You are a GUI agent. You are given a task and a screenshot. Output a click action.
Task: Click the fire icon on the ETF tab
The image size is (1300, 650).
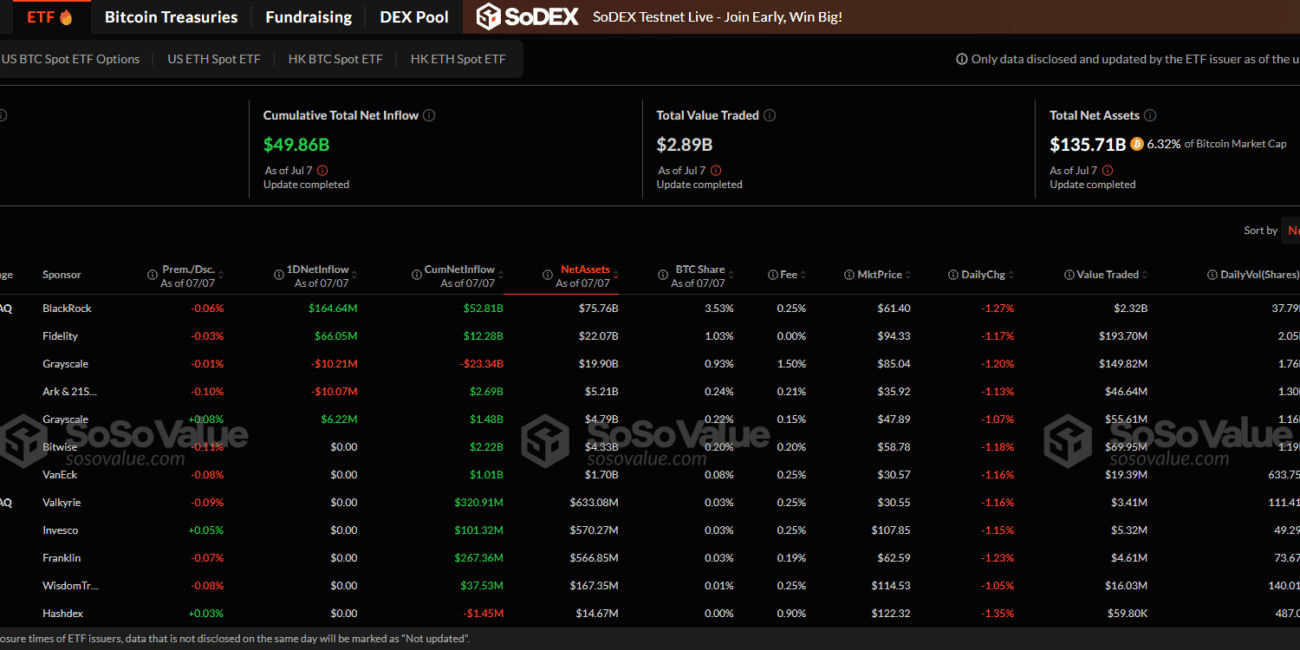click(x=67, y=17)
